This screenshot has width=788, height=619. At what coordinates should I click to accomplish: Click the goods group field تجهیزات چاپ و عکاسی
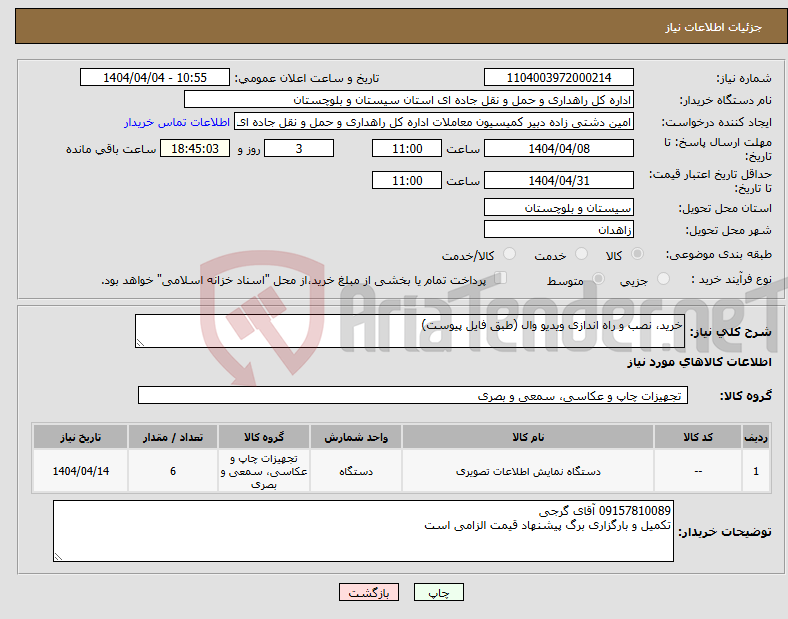click(413, 395)
